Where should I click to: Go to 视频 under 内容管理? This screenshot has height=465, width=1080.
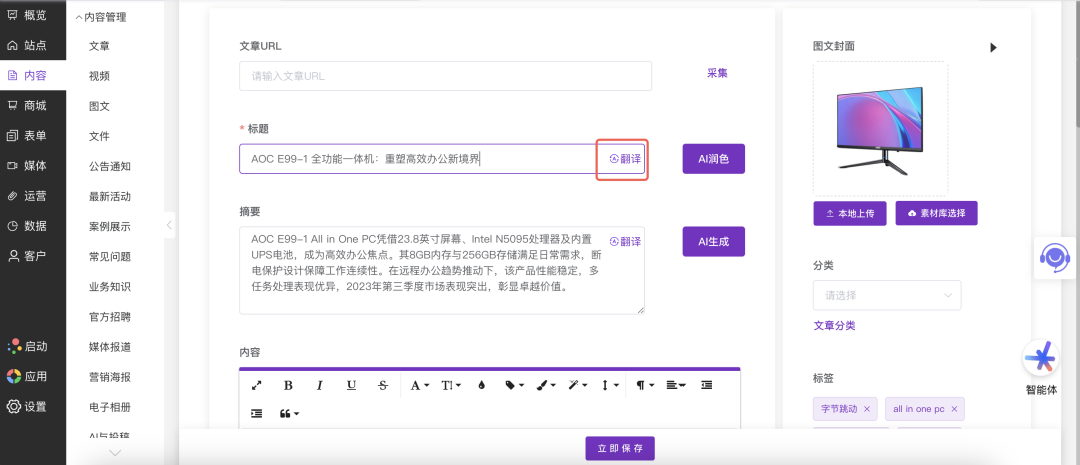click(x=99, y=76)
